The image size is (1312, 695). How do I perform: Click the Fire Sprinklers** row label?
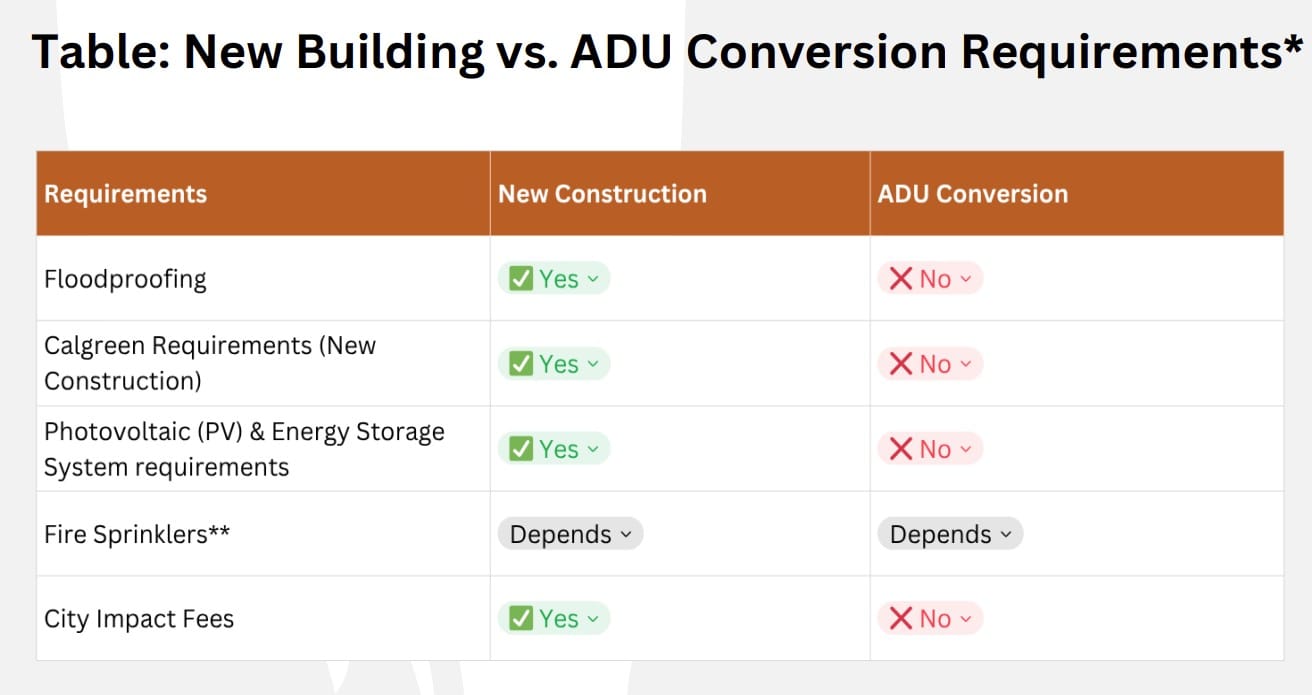click(137, 534)
